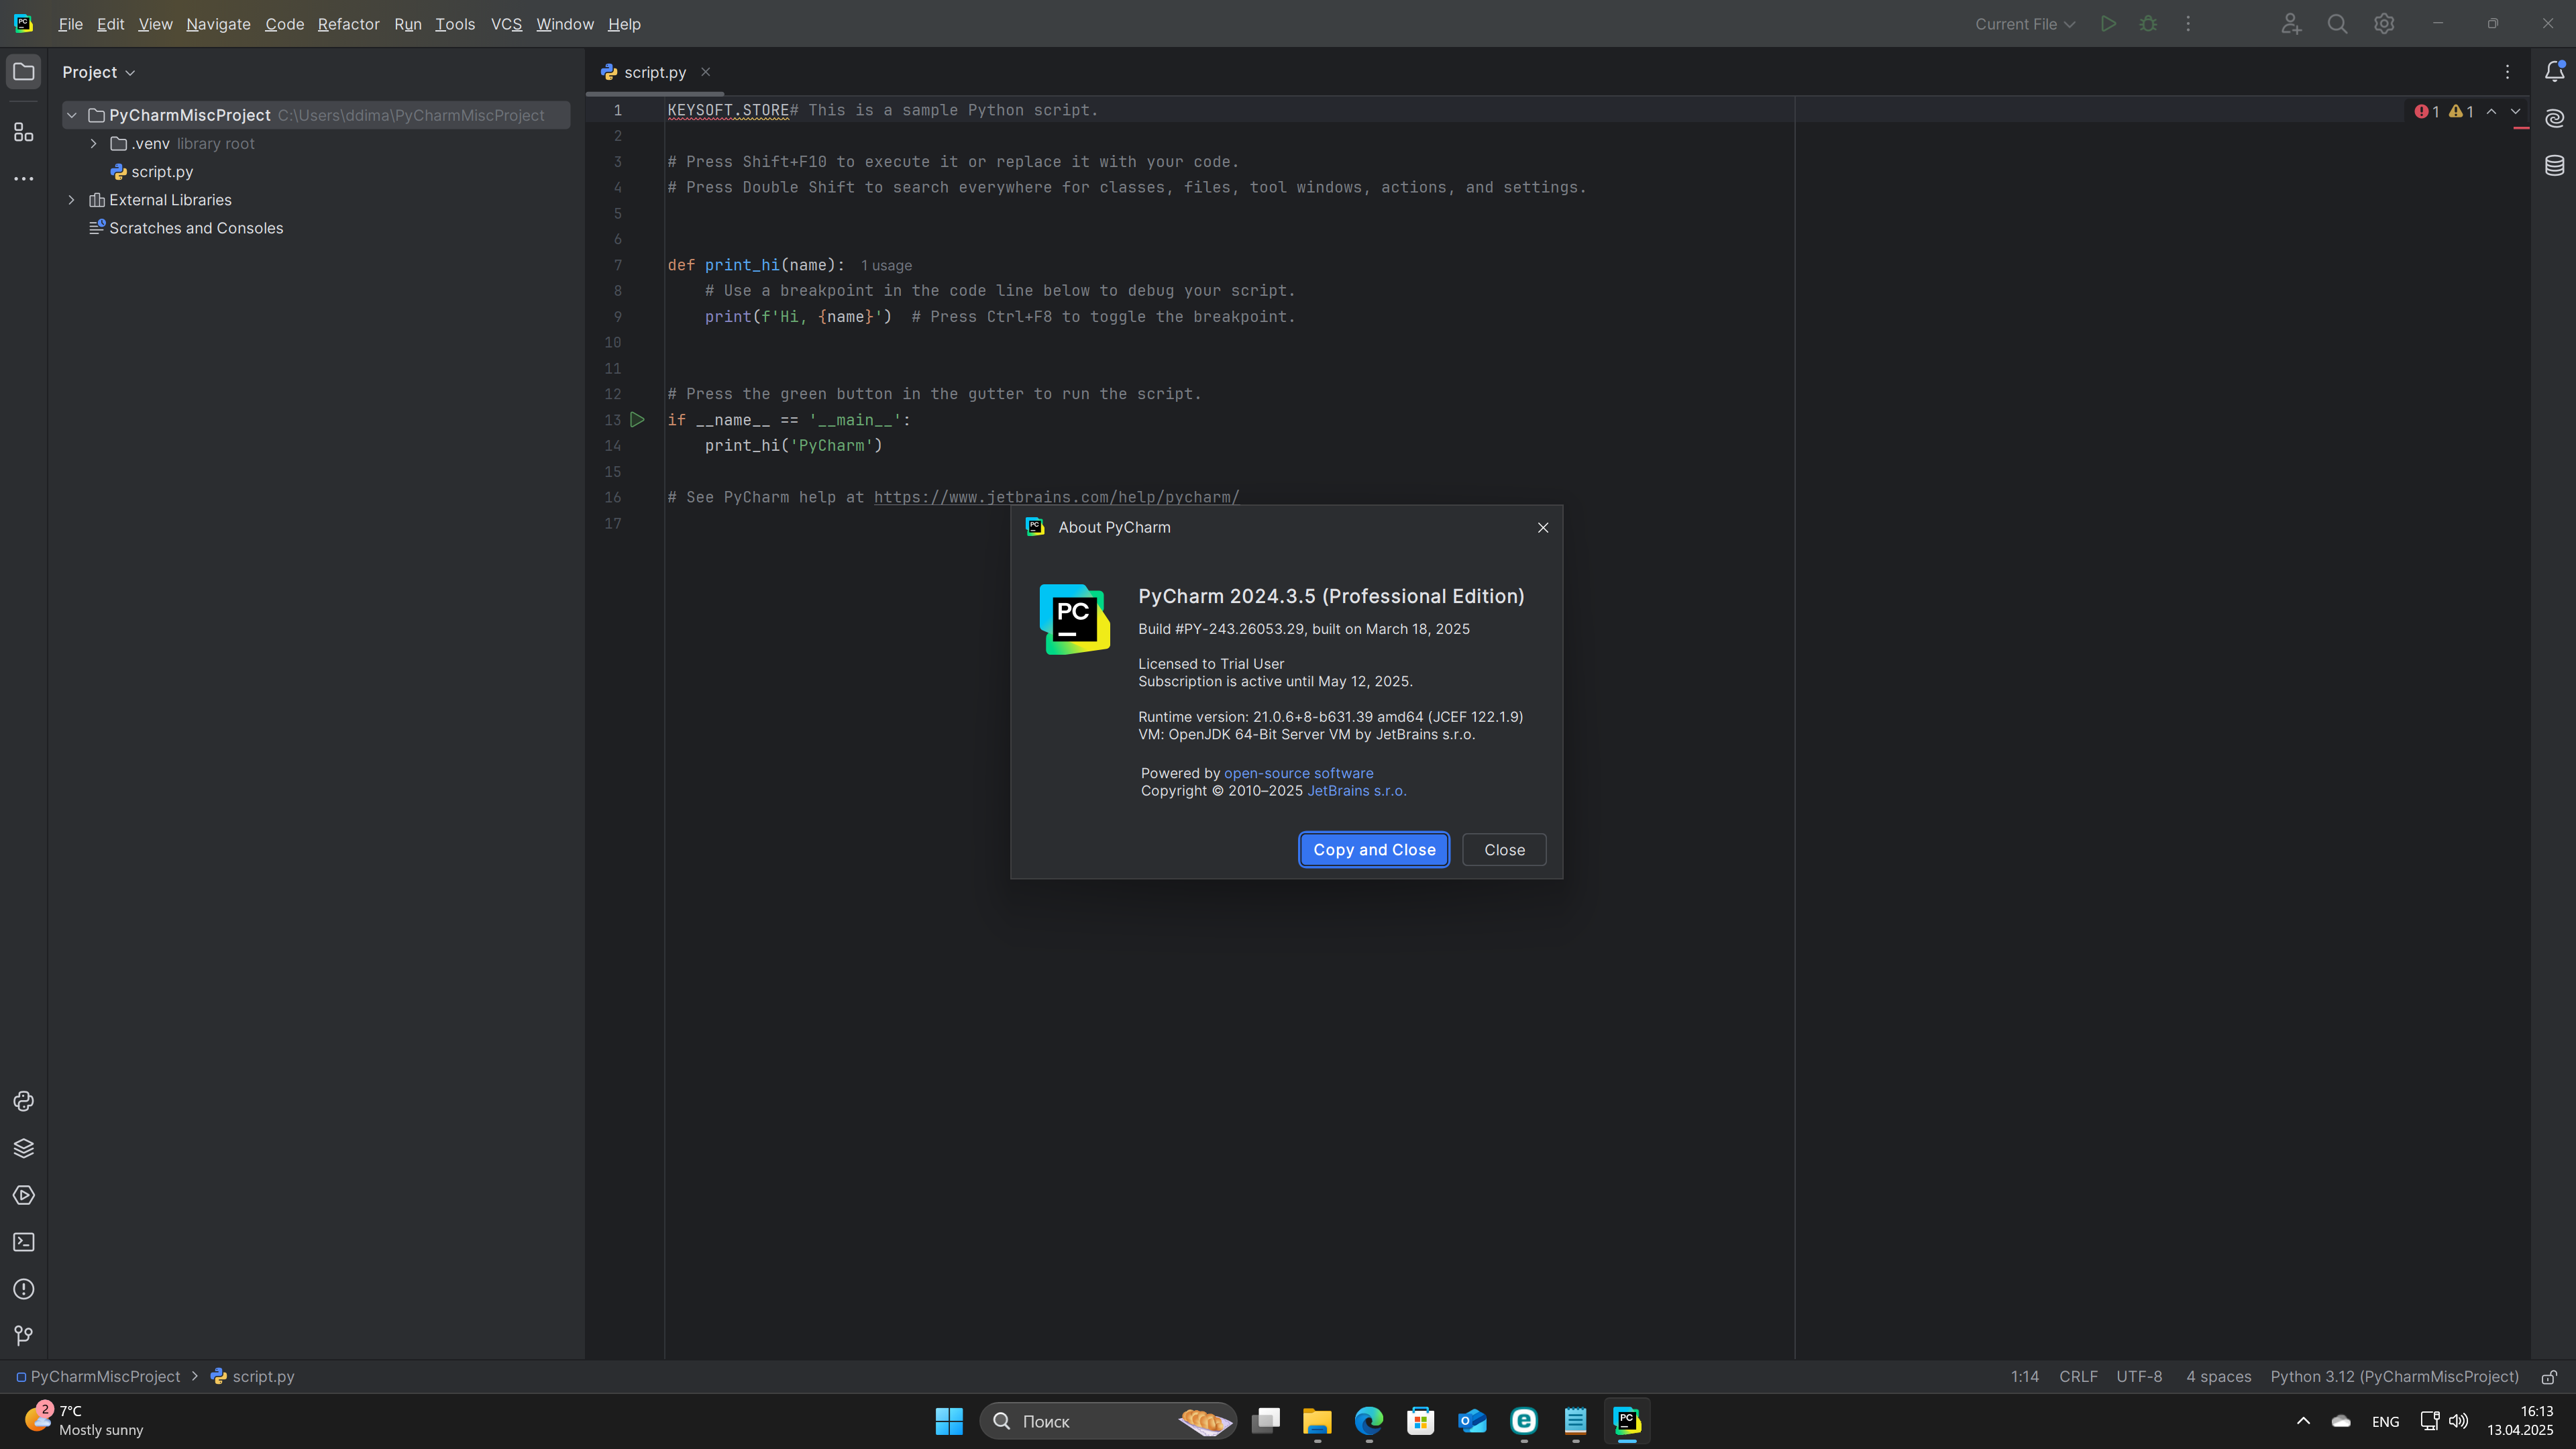Run current file with green play button
Viewport: 2576px width, 1449px height.
[2108, 24]
